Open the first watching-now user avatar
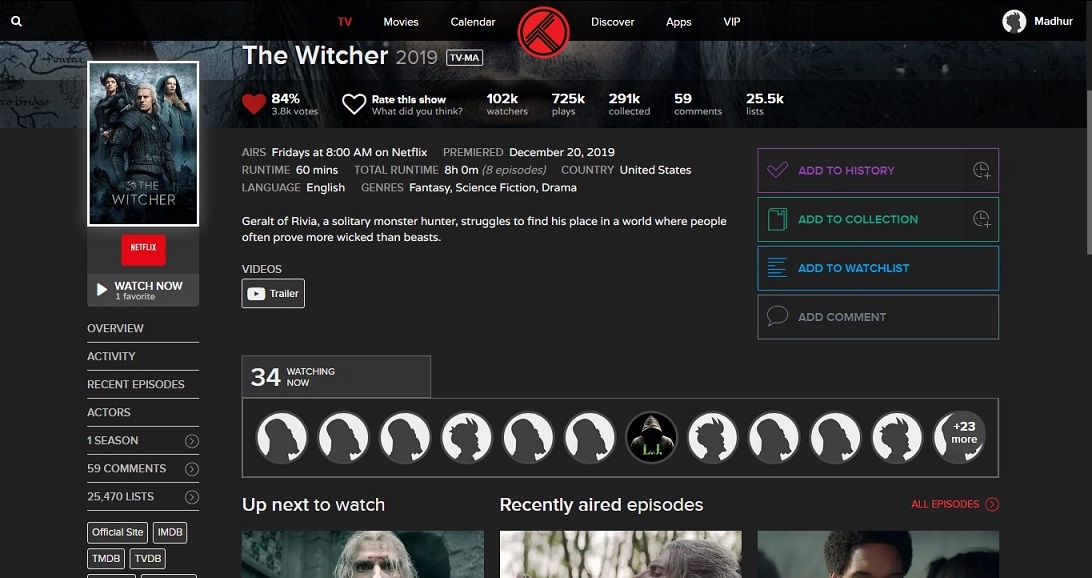The height and width of the screenshot is (578, 1092). [x=282, y=437]
